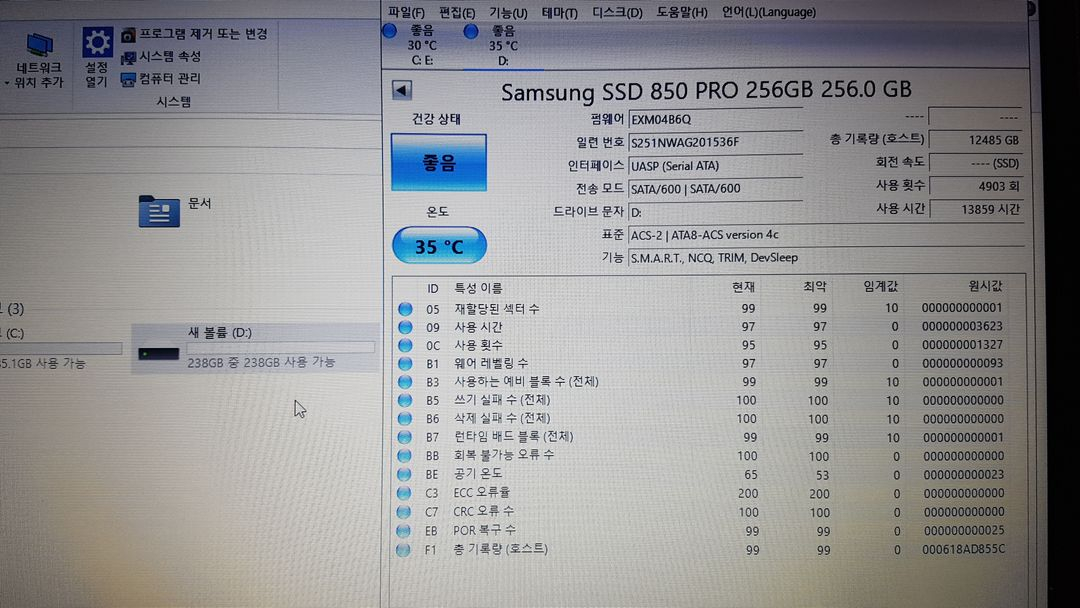Viewport: 1080px width, 608px height.
Task: Click 컴퓨터 관리 in Explorer ribbon
Action: point(161,78)
